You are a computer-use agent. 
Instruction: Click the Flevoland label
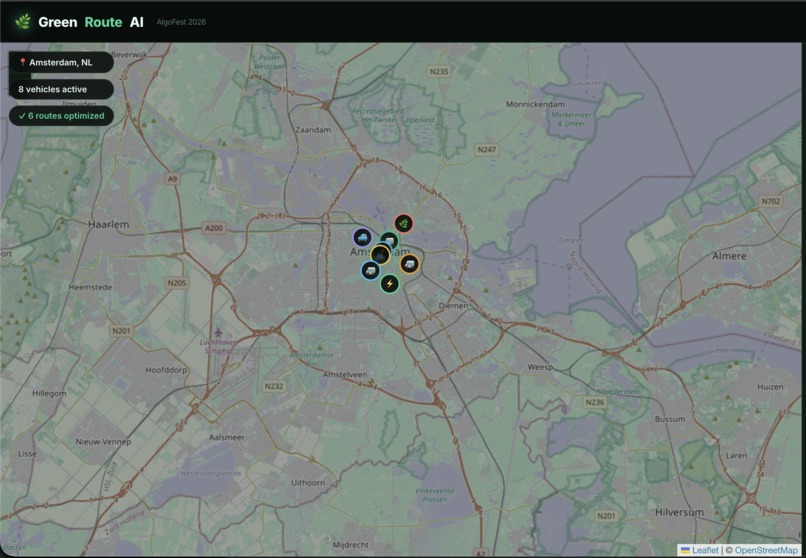780,338
